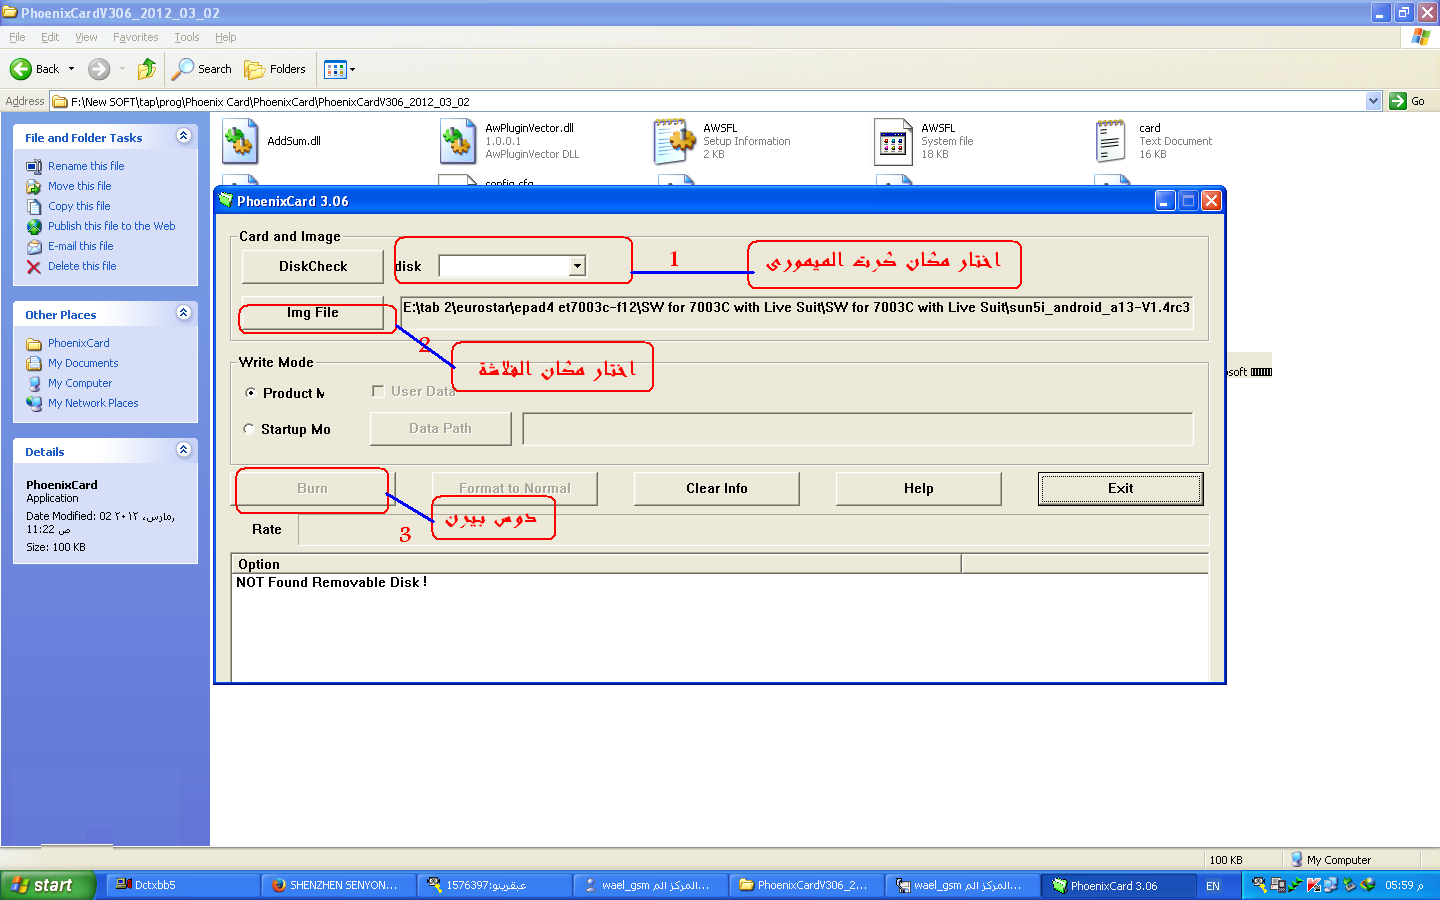Toggle the Folders pane button
This screenshot has height=900, width=1440.
[x=275, y=69]
